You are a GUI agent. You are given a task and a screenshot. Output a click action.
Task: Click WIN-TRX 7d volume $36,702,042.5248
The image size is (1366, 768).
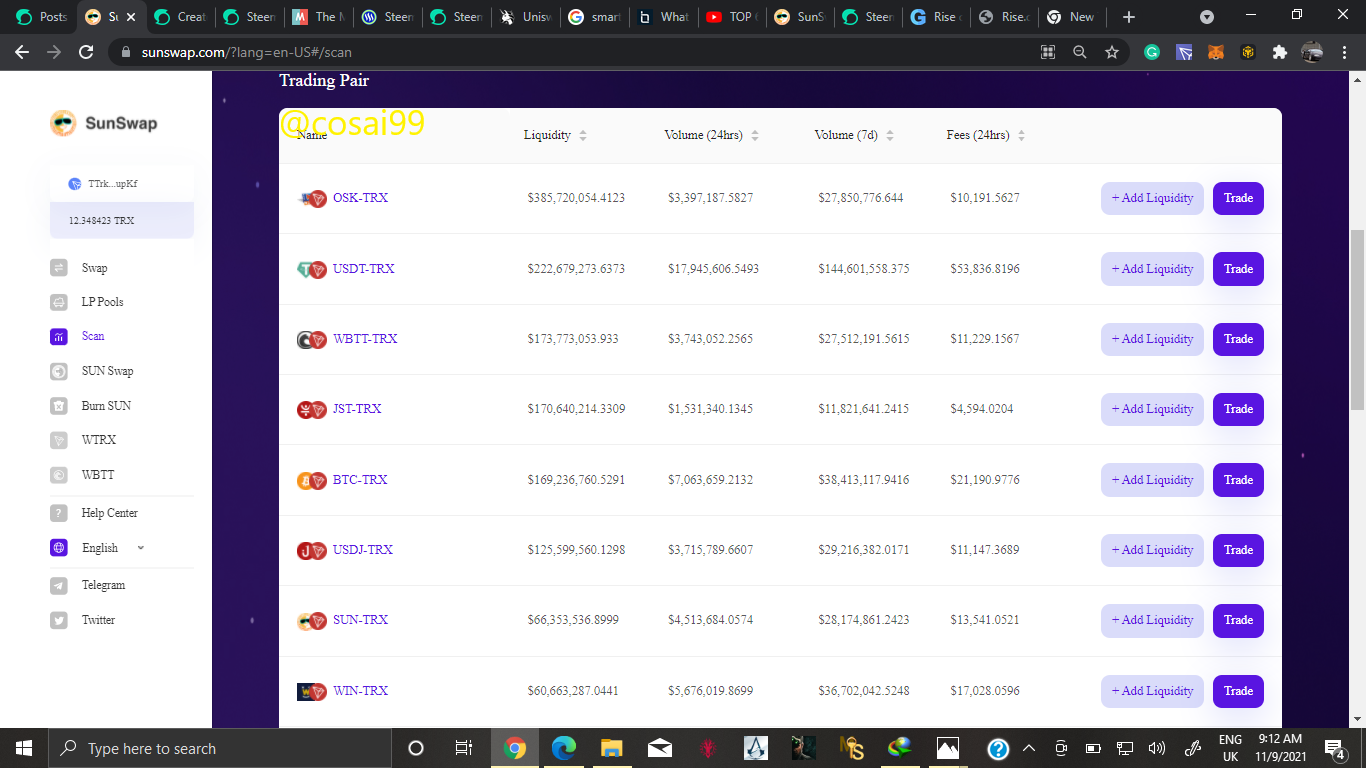(864, 691)
